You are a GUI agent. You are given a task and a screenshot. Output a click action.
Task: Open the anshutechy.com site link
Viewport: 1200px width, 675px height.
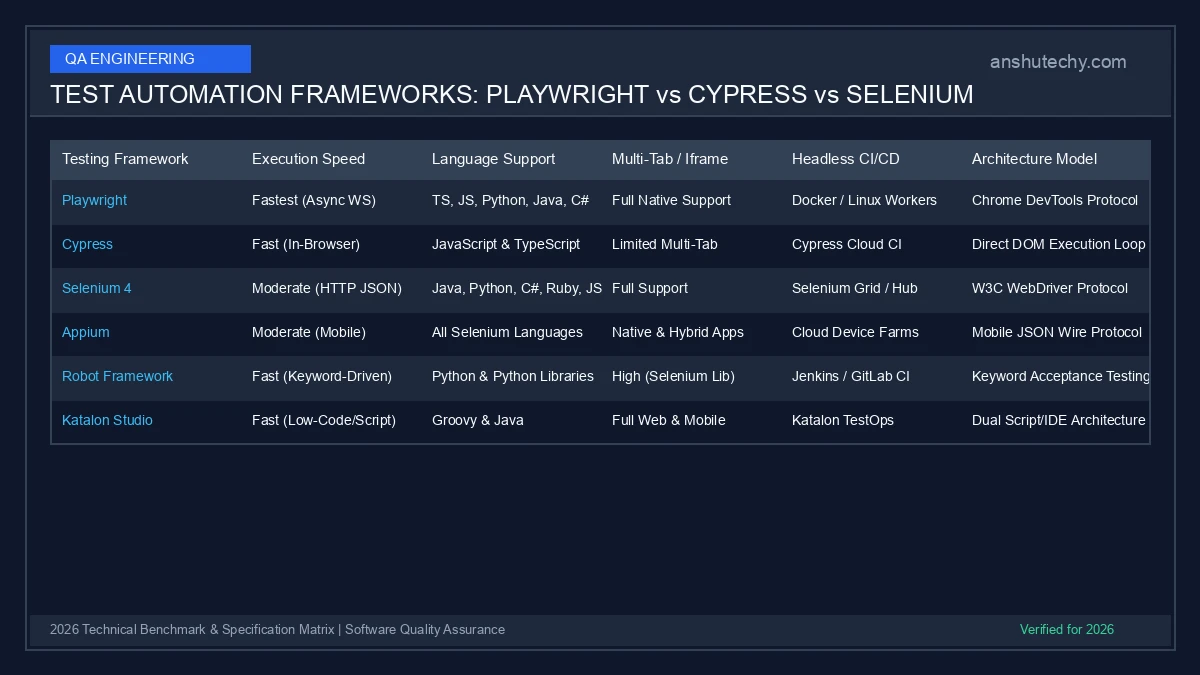[1058, 62]
